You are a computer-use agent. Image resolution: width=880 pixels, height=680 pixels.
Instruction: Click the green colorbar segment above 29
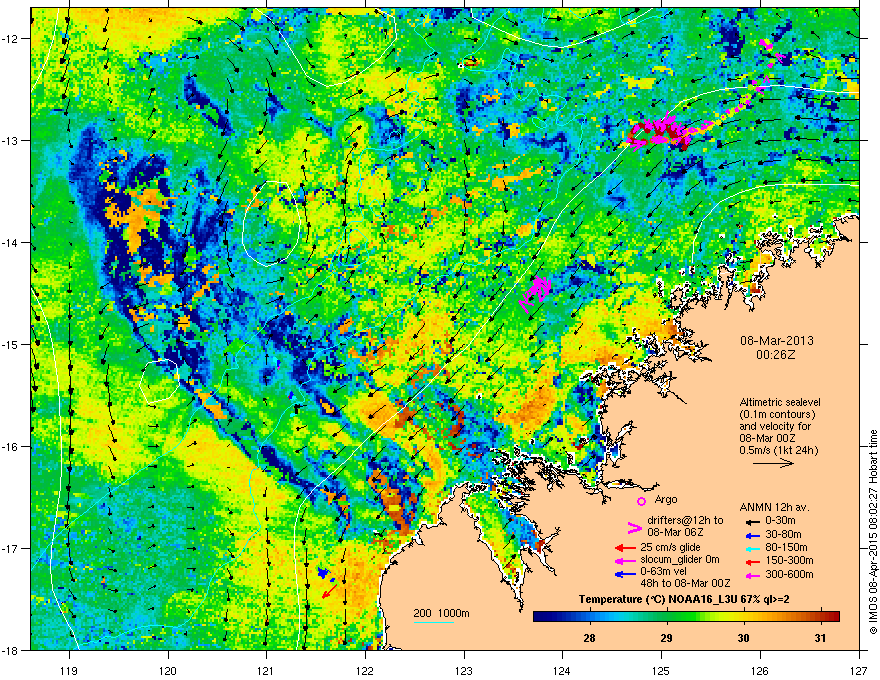click(667, 616)
